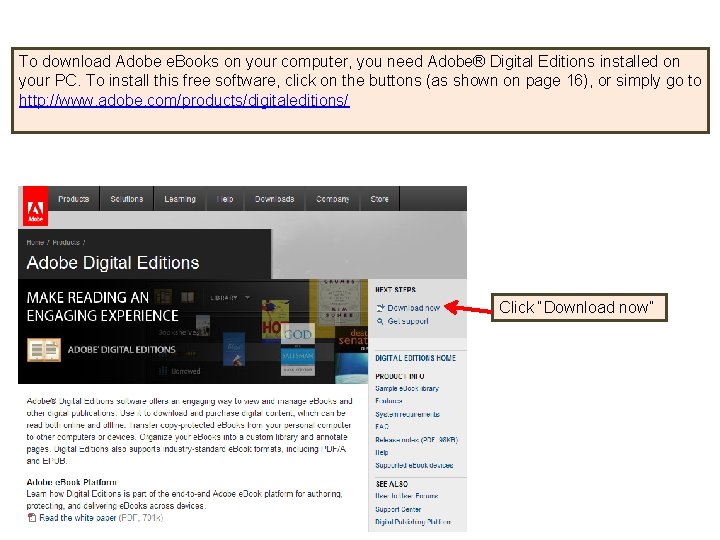Click the magnifier icon beside Get support

[380, 321]
